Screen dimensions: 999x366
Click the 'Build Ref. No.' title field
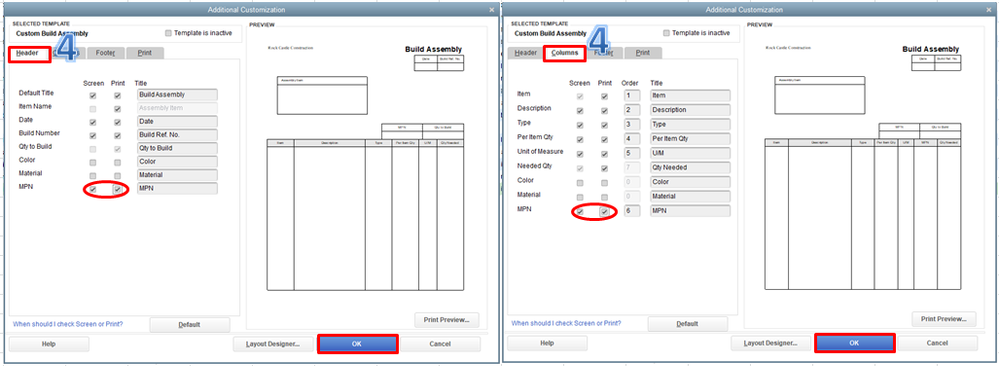coord(177,135)
